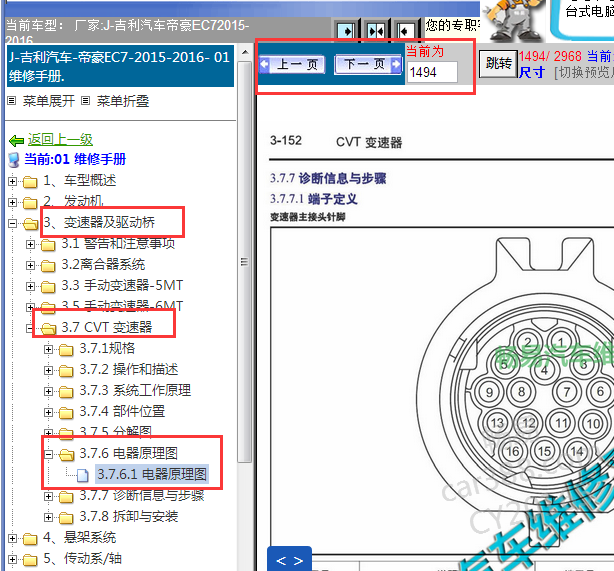Expand the 3.1 警告和注意事项 node
Image resolution: width=614 pixels, height=571 pixels.
click(x=30, y=244)
